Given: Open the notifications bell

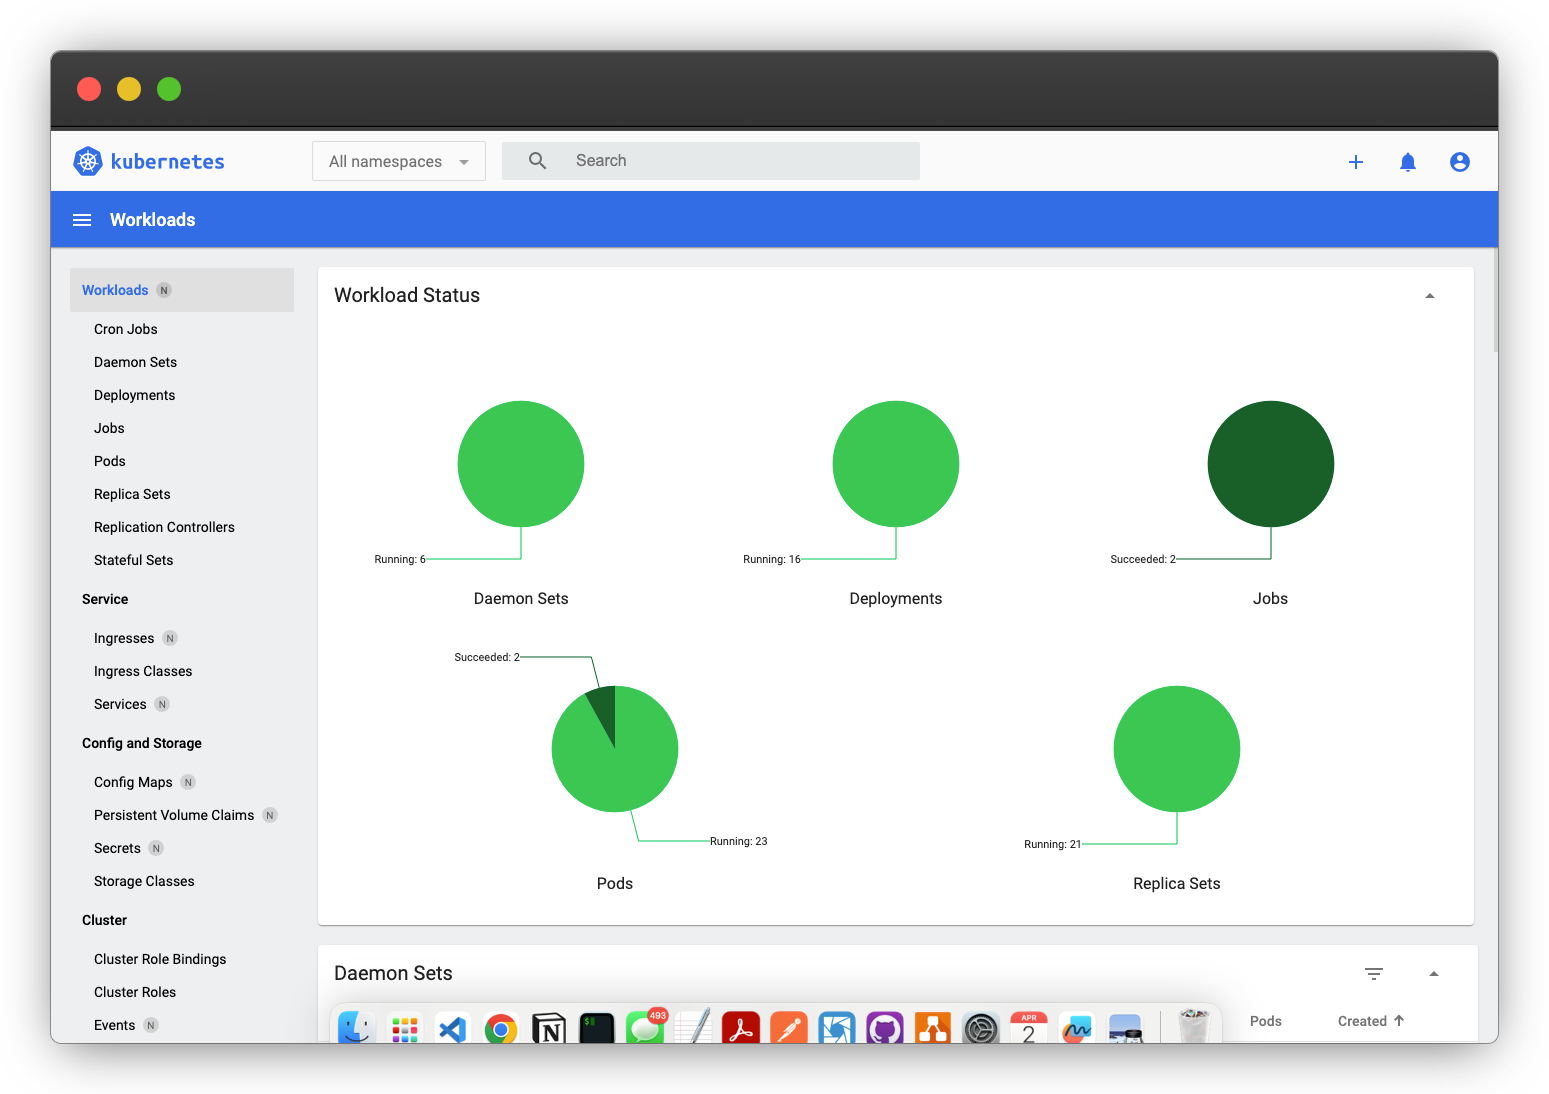Looking at the screenshot, I should [1408, 161].
